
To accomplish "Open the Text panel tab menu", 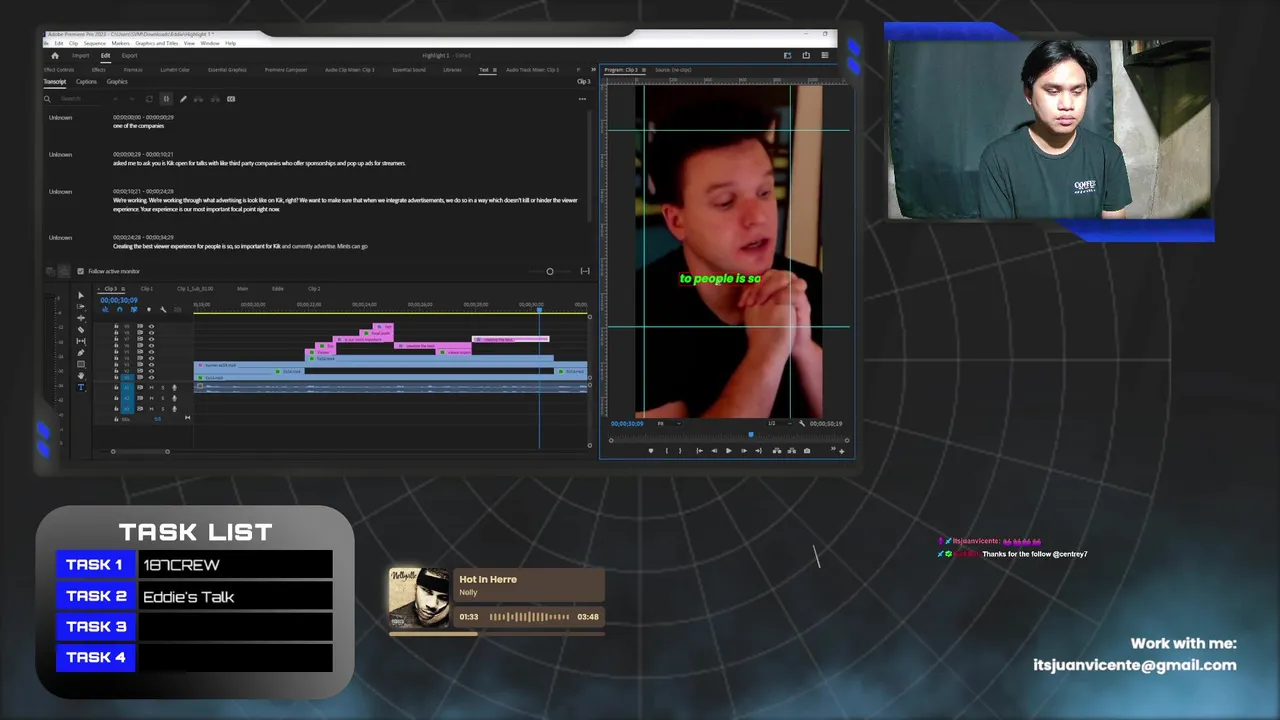I will pos(495,70).
